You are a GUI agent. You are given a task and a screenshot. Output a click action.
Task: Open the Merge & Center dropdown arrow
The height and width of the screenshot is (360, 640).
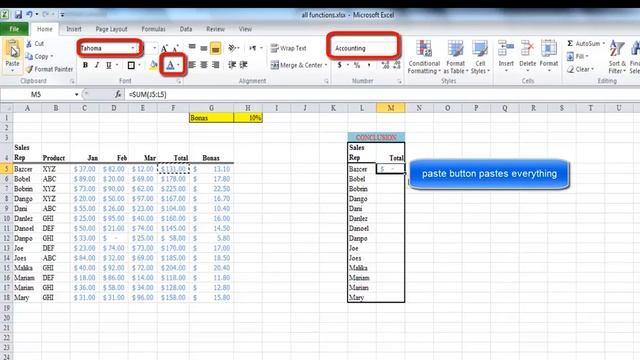tap(326, 65)
